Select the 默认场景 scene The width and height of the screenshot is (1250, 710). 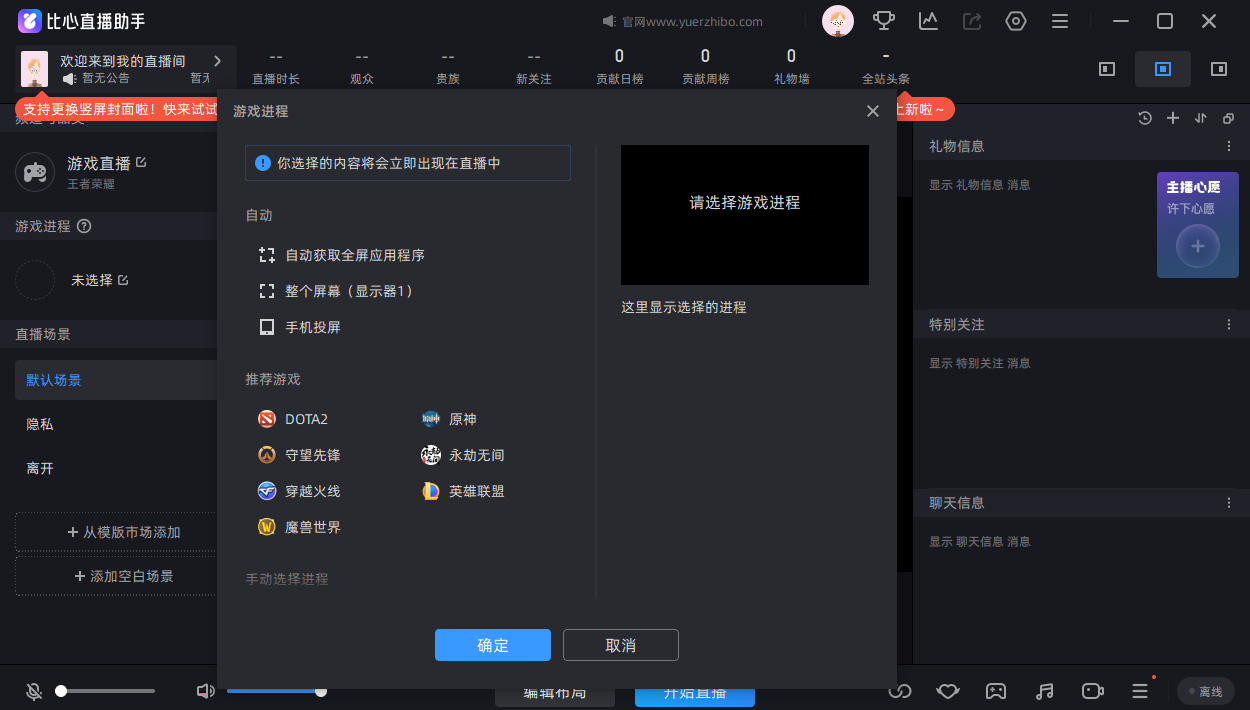click(x=116, y=380)
